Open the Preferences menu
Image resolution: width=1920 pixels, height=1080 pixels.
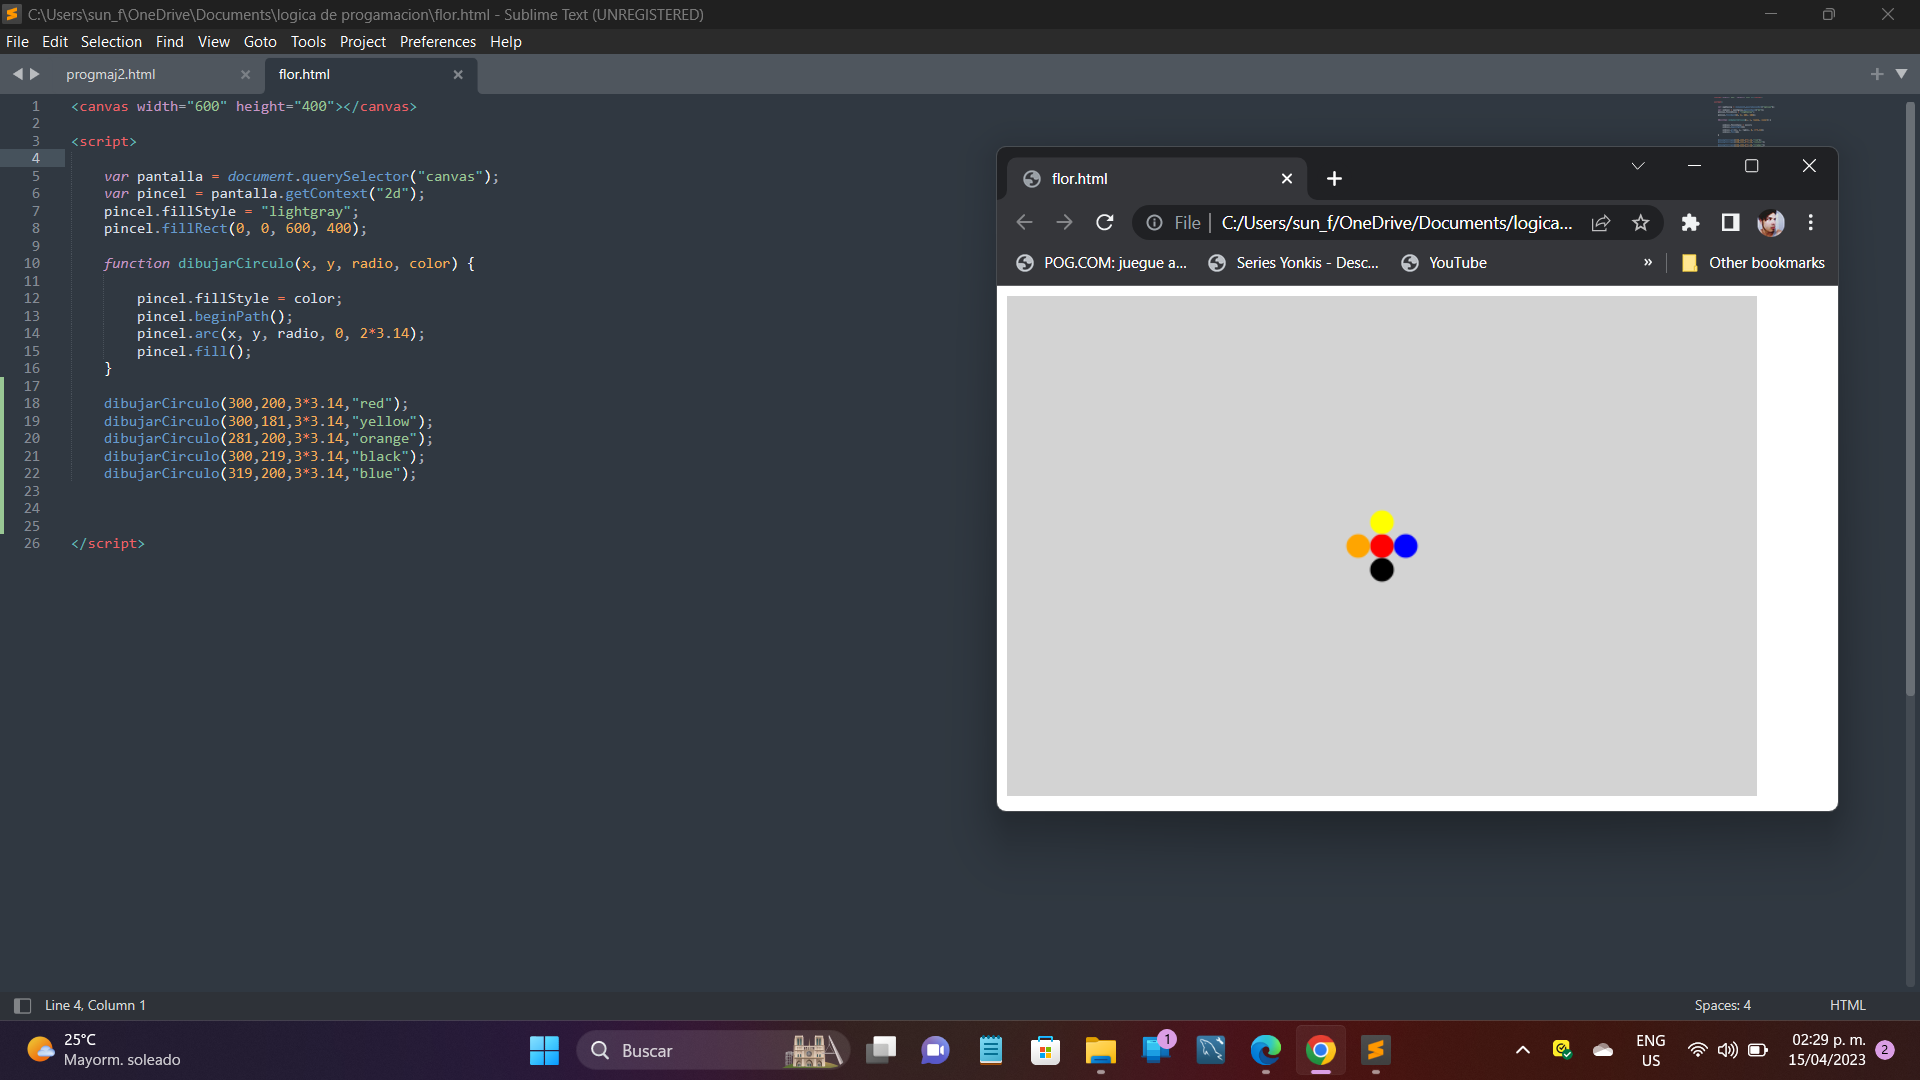[437, 42]
